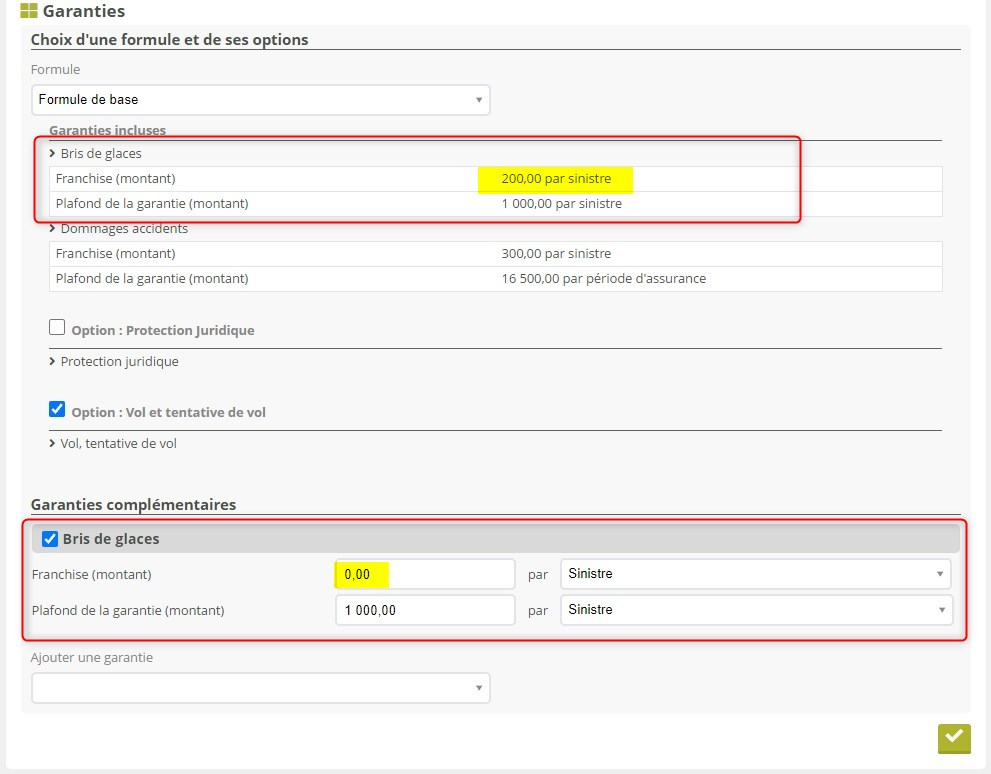Uncheck Option Vol et tentative de vol
The height and width of the screenshot is (774, 991).
(x=57, y=410)
